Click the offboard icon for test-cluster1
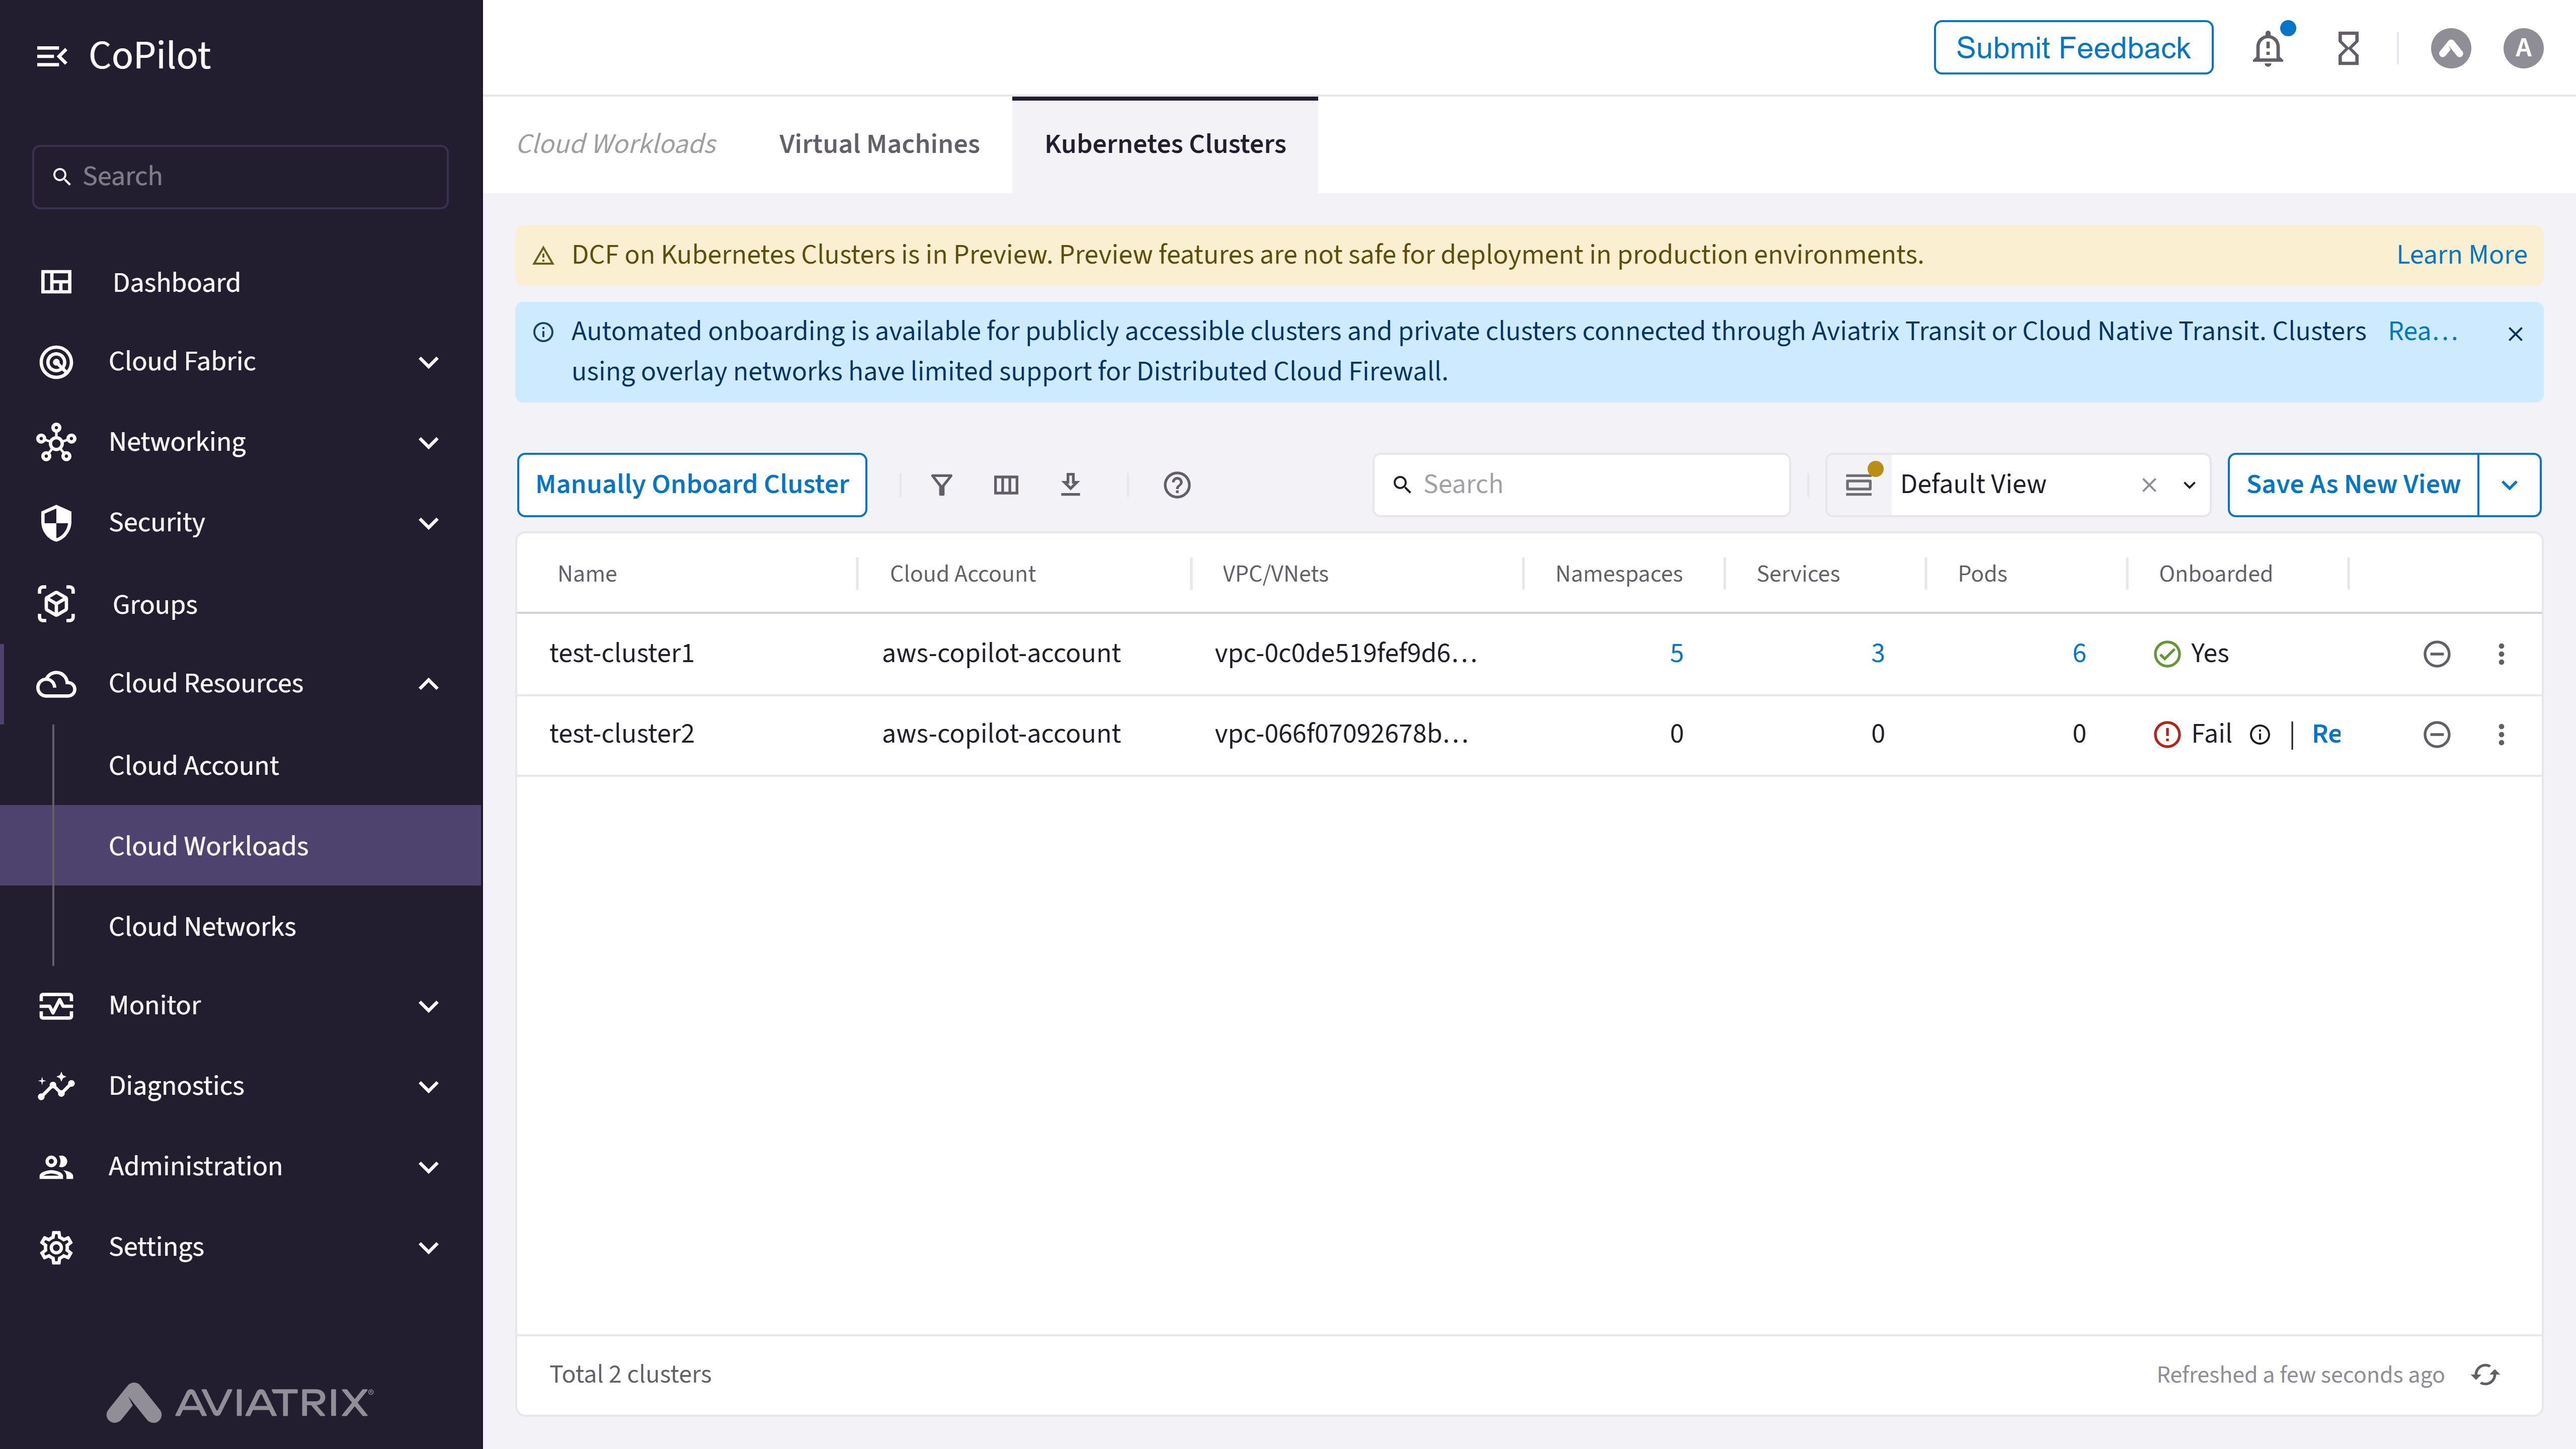This screenshot has width=2576, height=1449. pos(2437,654)
